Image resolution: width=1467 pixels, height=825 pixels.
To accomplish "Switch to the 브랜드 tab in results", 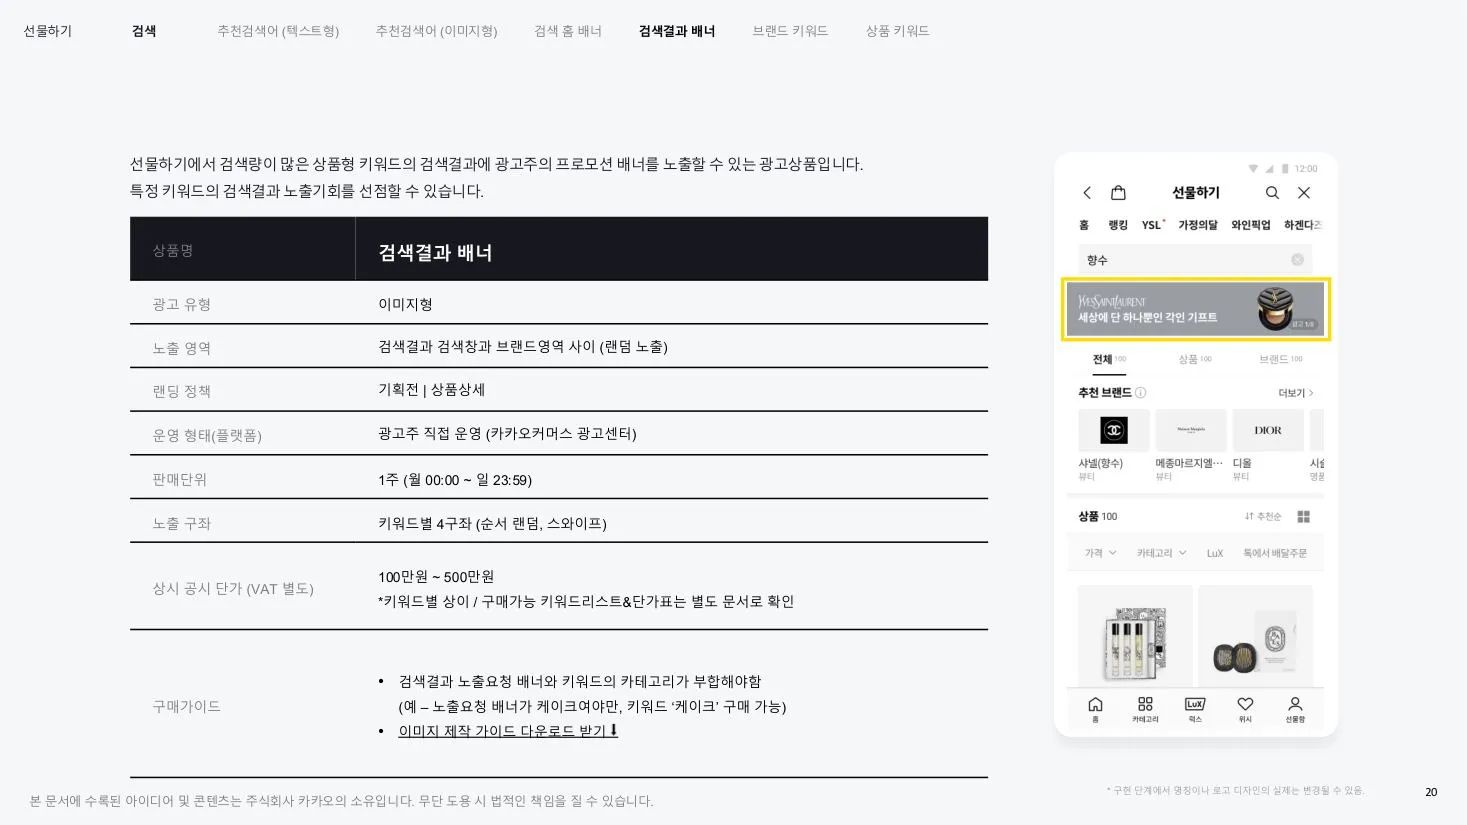I will (x=1280, y=359).
